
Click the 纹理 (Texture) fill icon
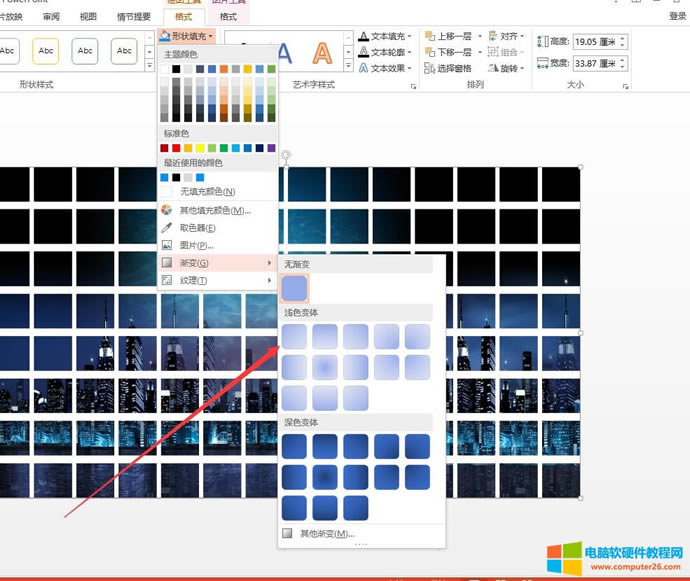pos(167,280)
